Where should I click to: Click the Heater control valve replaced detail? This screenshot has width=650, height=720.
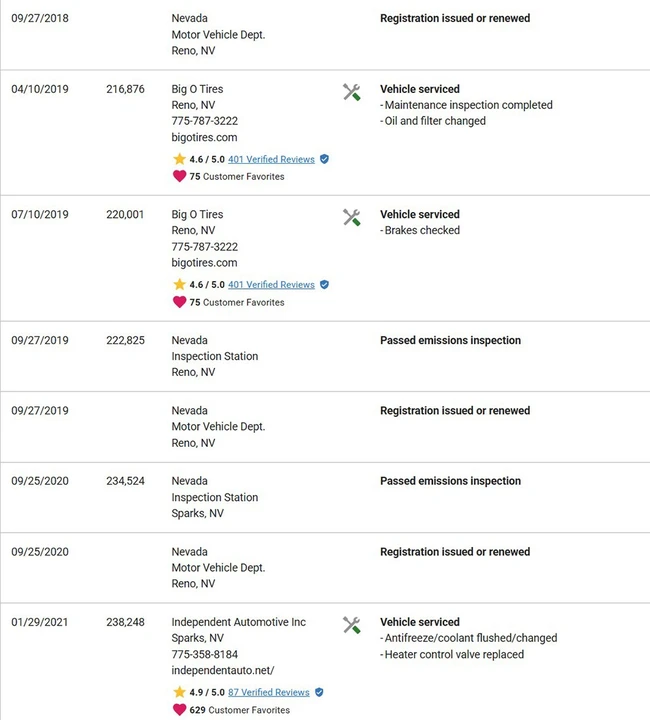(452, 654)
